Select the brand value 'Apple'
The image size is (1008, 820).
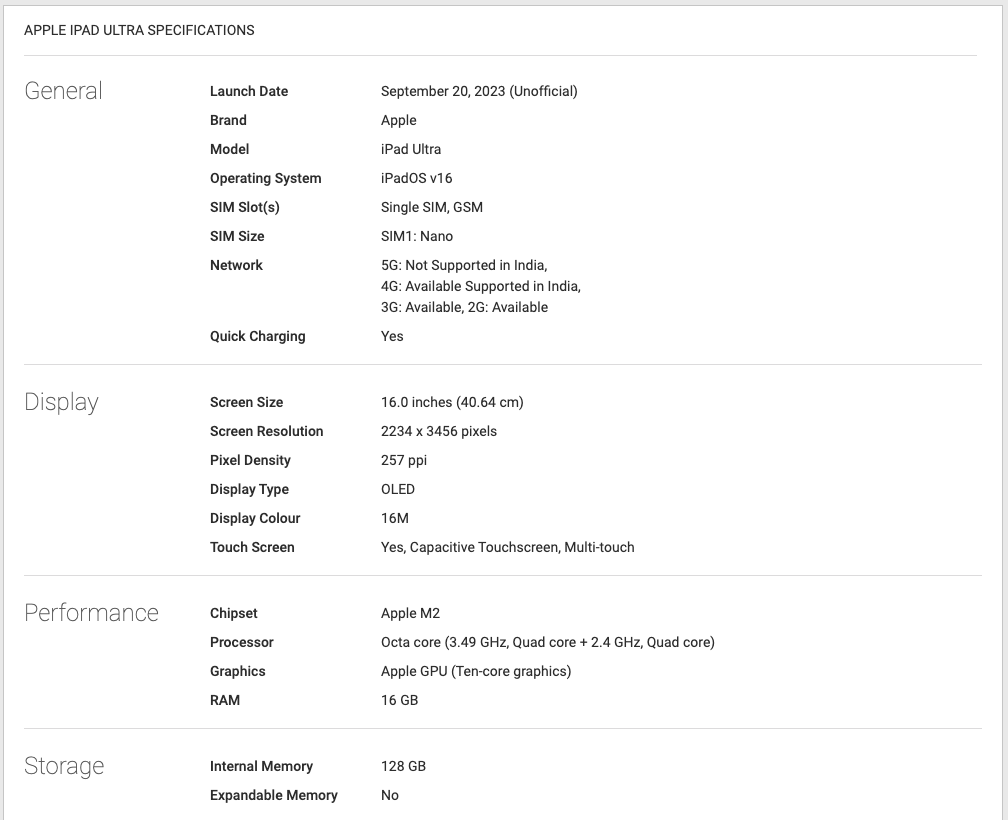[x=399, y=120]
